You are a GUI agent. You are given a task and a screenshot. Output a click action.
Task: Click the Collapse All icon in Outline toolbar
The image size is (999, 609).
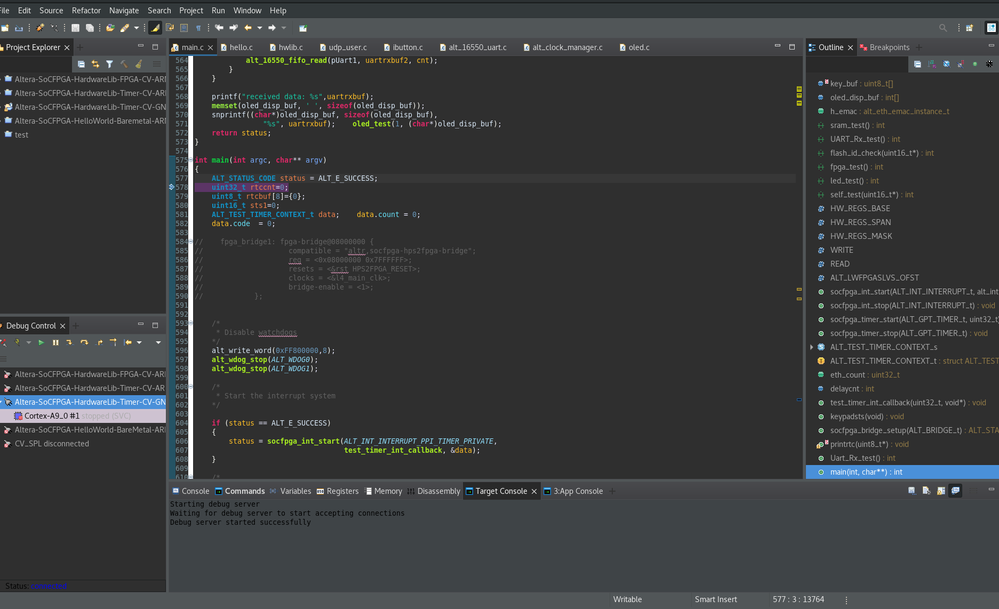point(917,64)
